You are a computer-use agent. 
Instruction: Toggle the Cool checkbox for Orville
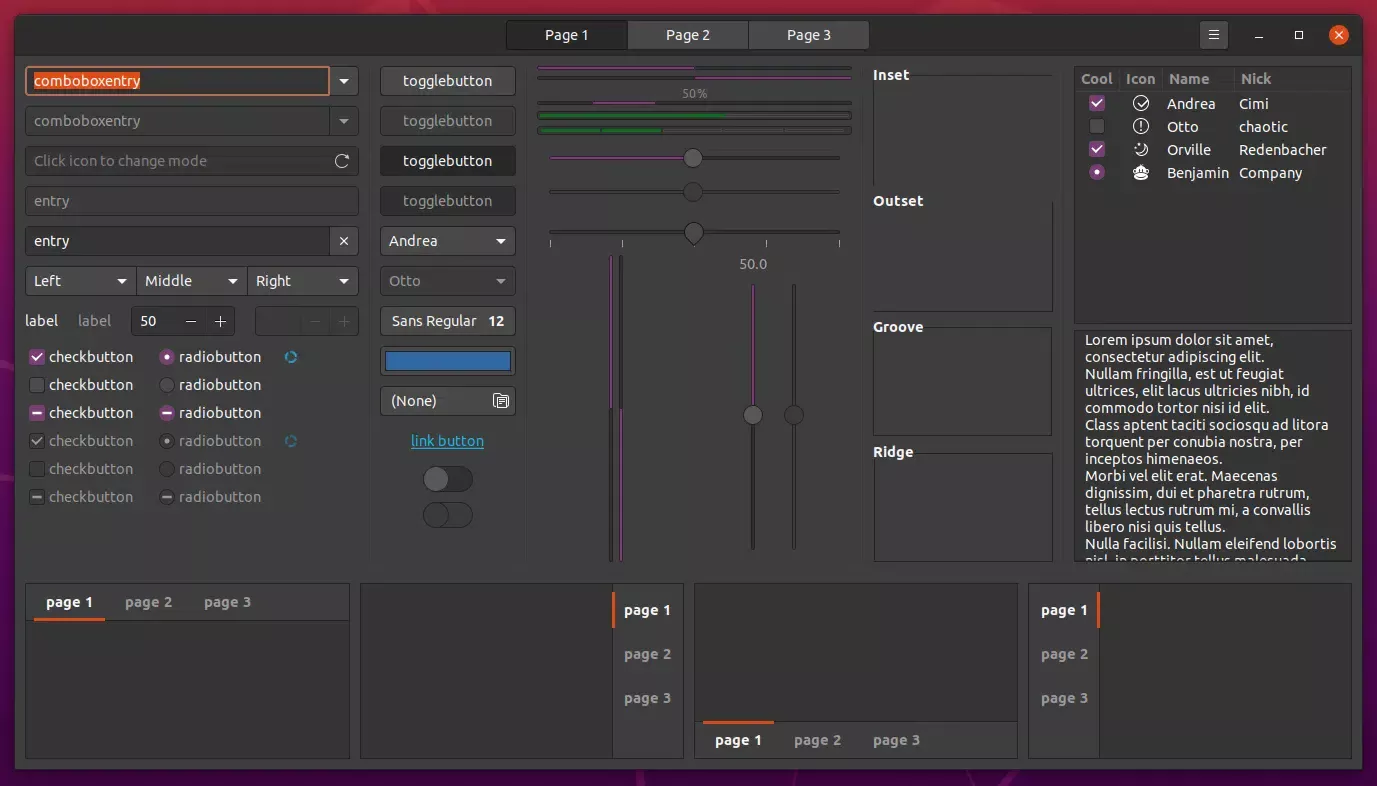pos(1097,150)
